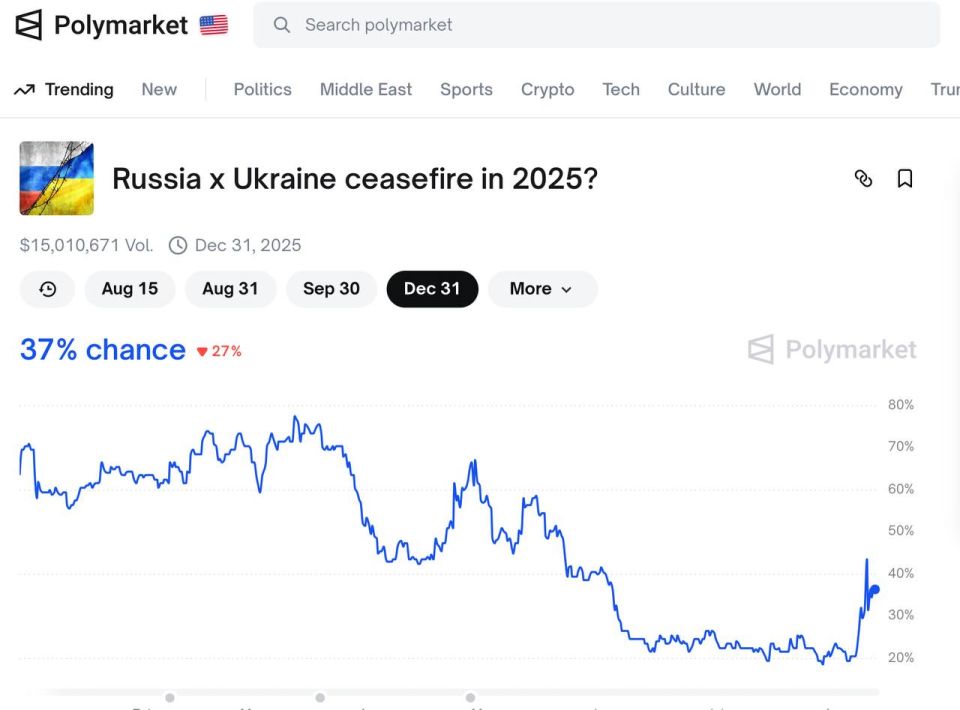960x710 pixels.
Task: Toggle the bookmark for this market
Action: tap(905, 177)
